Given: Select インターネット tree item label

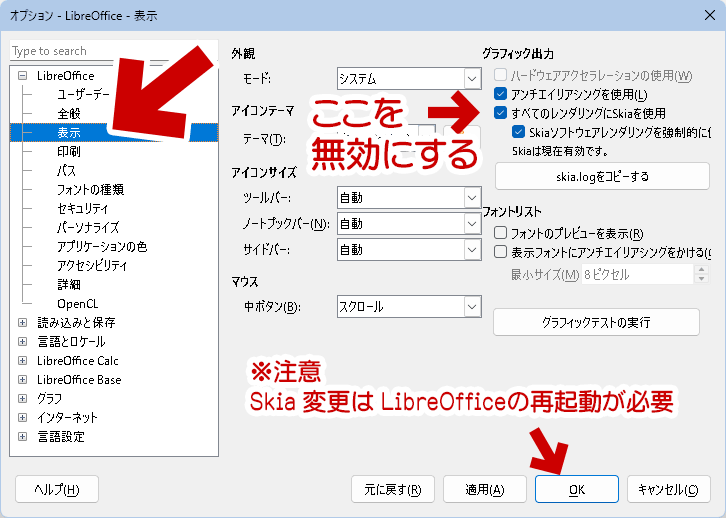Looking at the screenshot, I should point(68,418).
